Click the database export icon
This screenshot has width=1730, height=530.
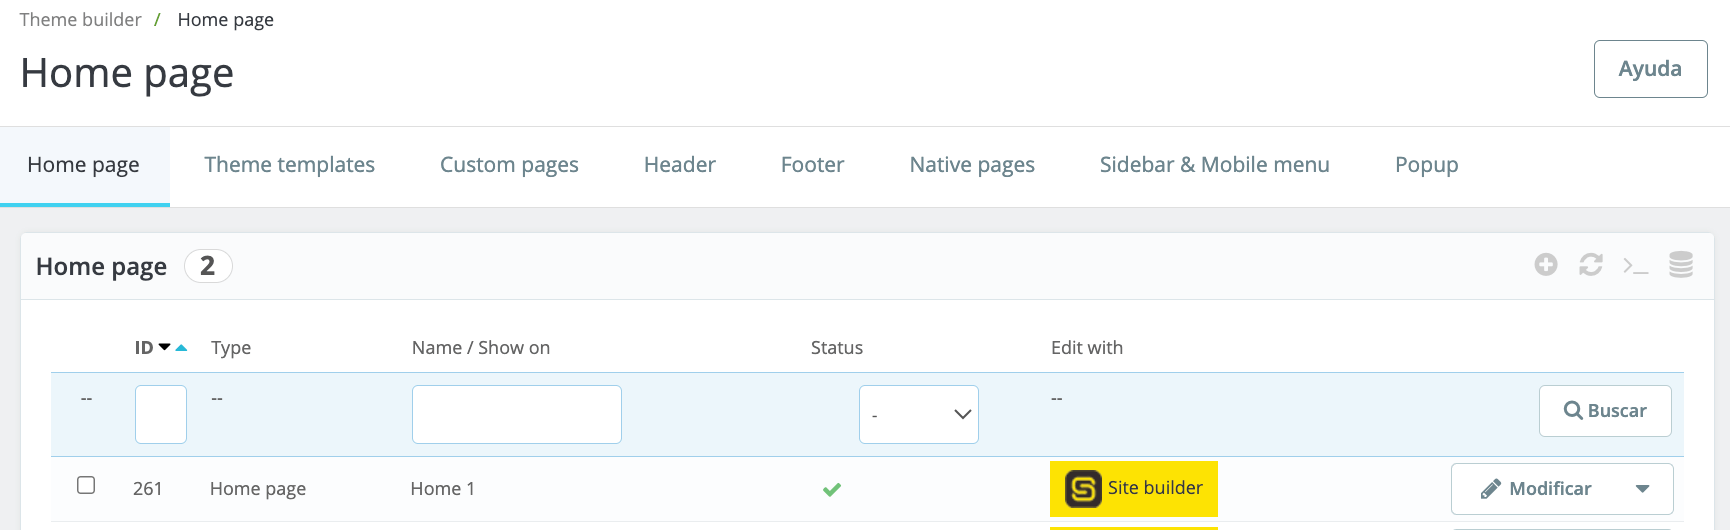tap(1680, 265)
